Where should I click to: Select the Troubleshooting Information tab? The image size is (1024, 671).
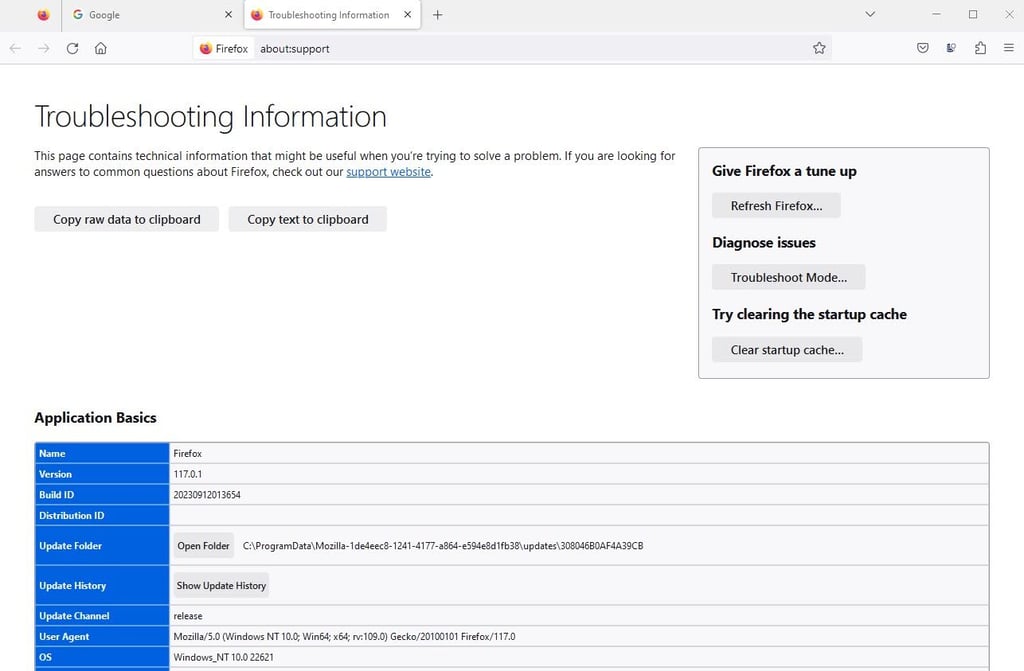332,14
